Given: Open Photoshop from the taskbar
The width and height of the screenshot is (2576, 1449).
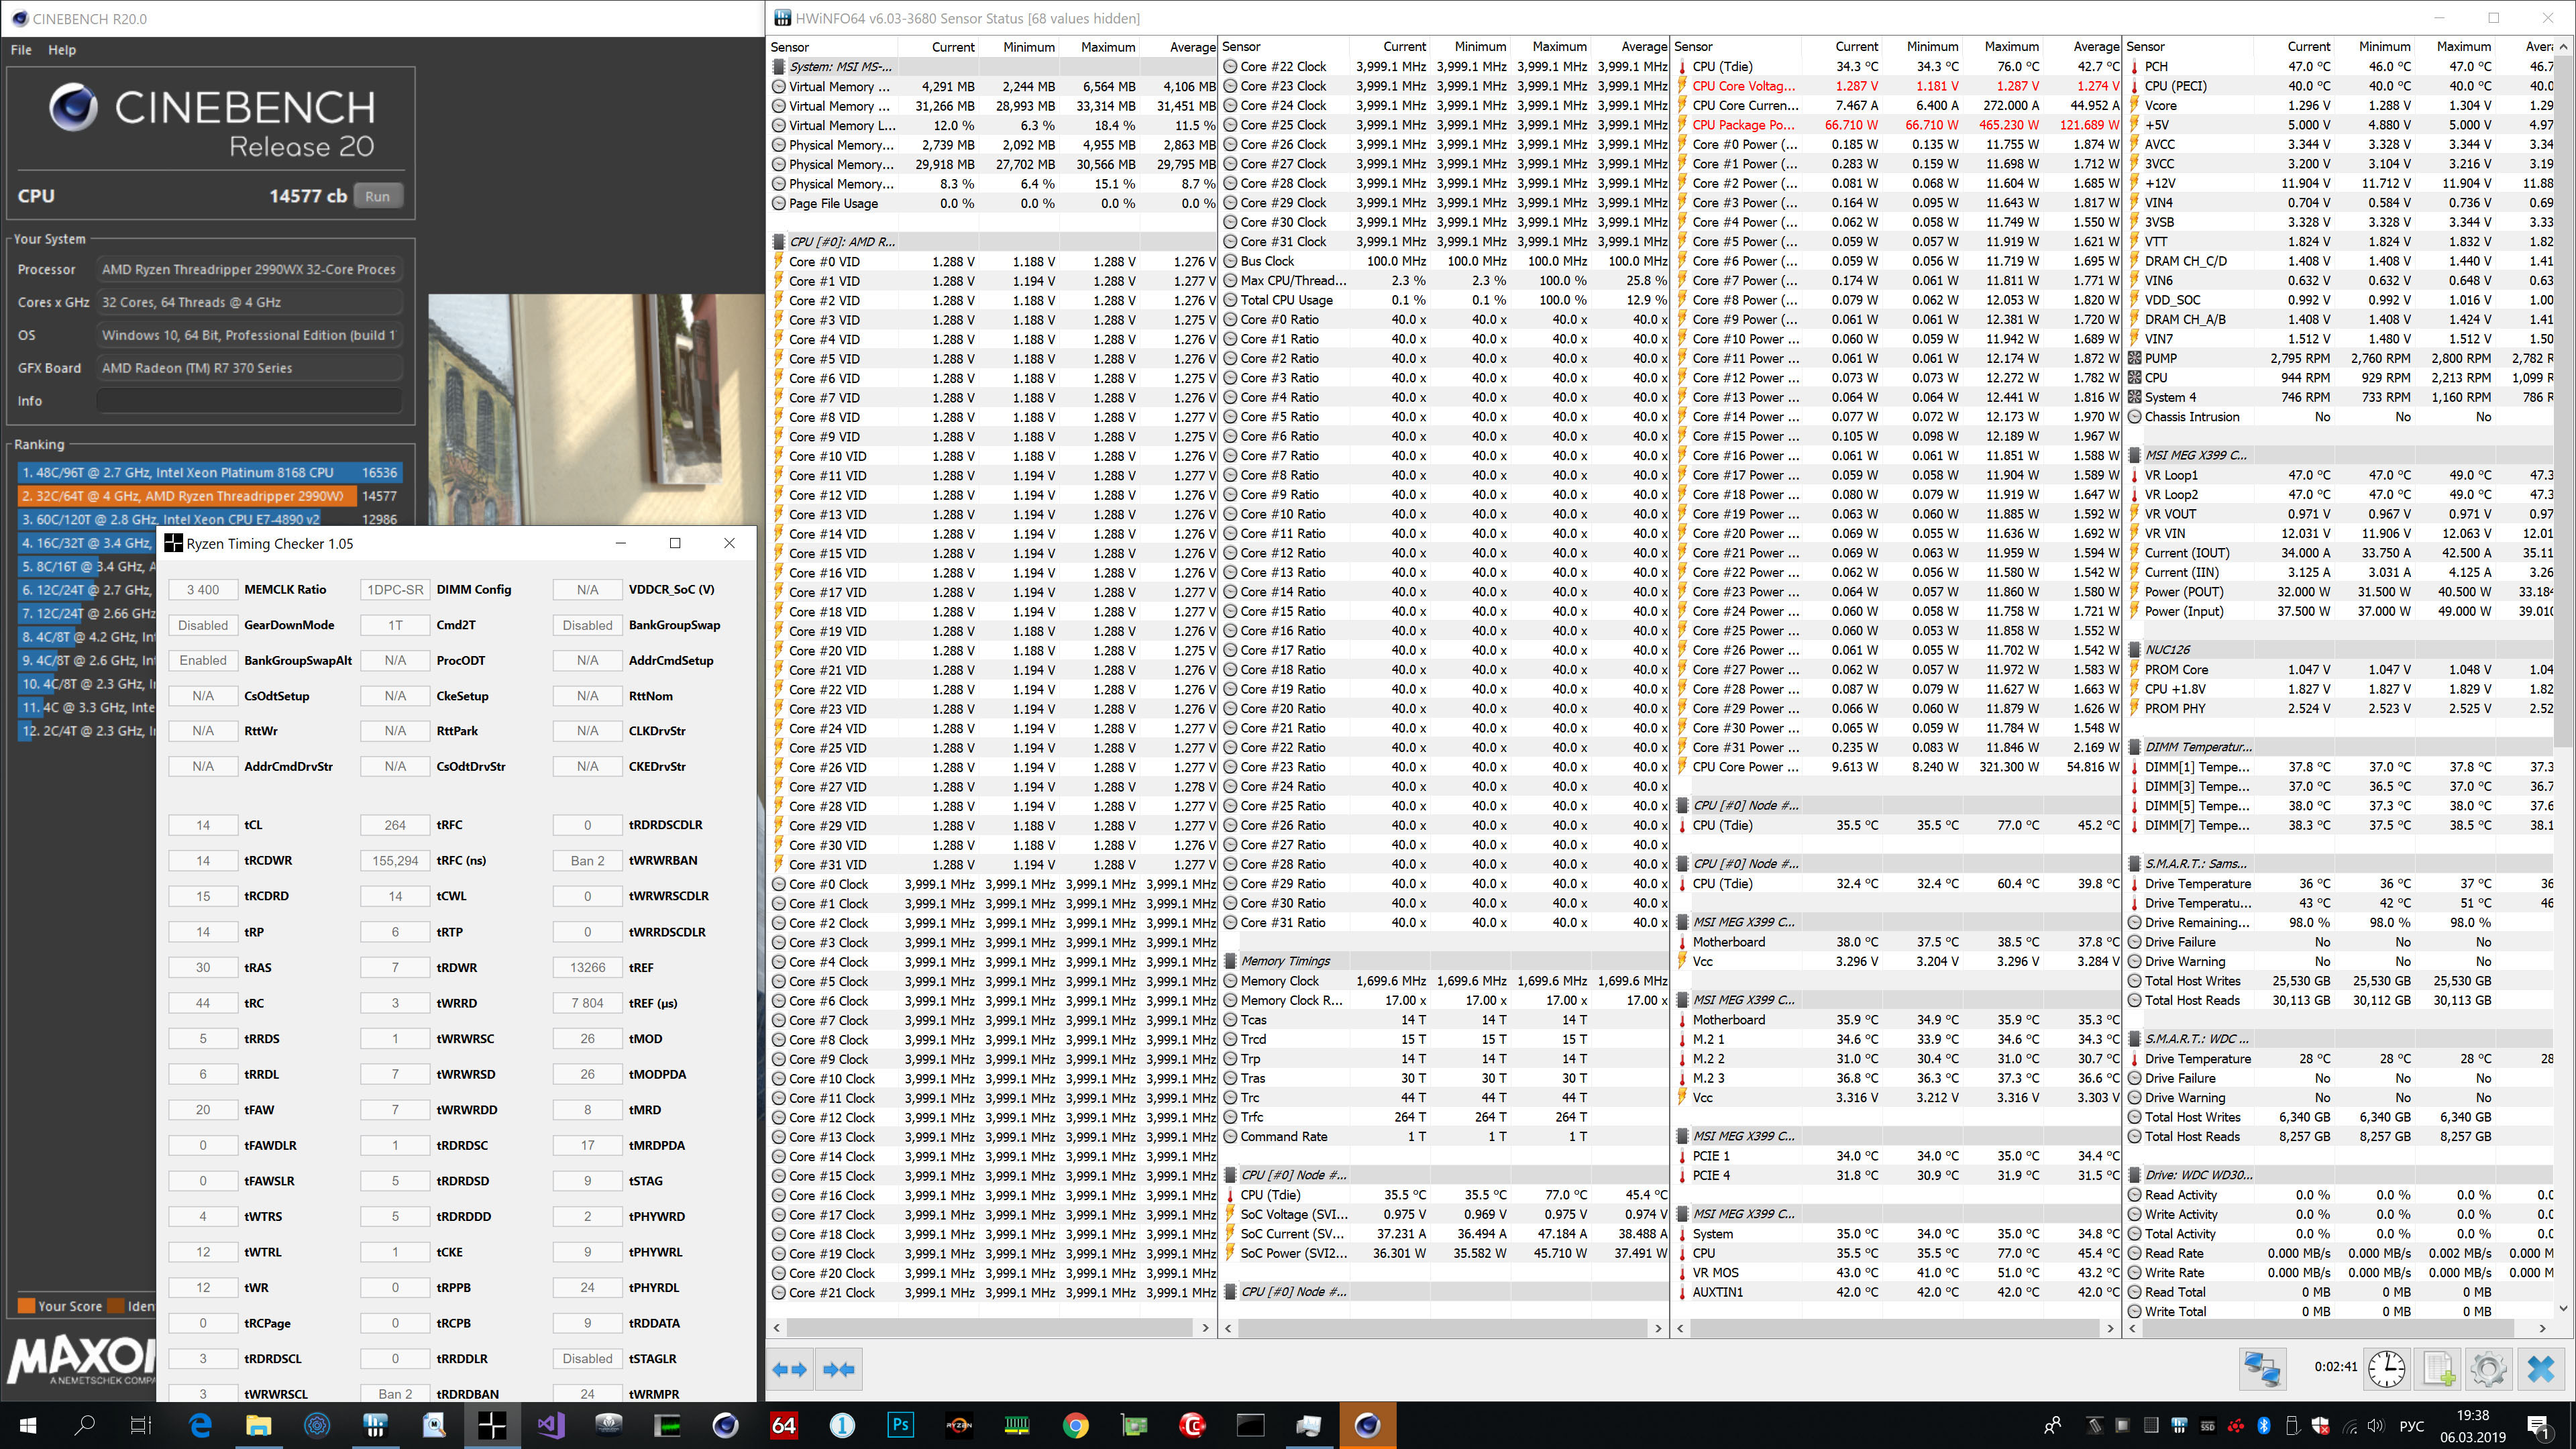Looking at the screenshot, I should coord(900,1425).
